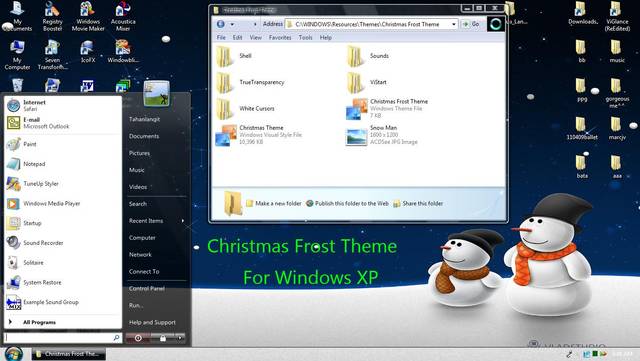This screenshot has height=361, width=640.
Task: Launch Notepad from Start menu
Action: [63, 164]
